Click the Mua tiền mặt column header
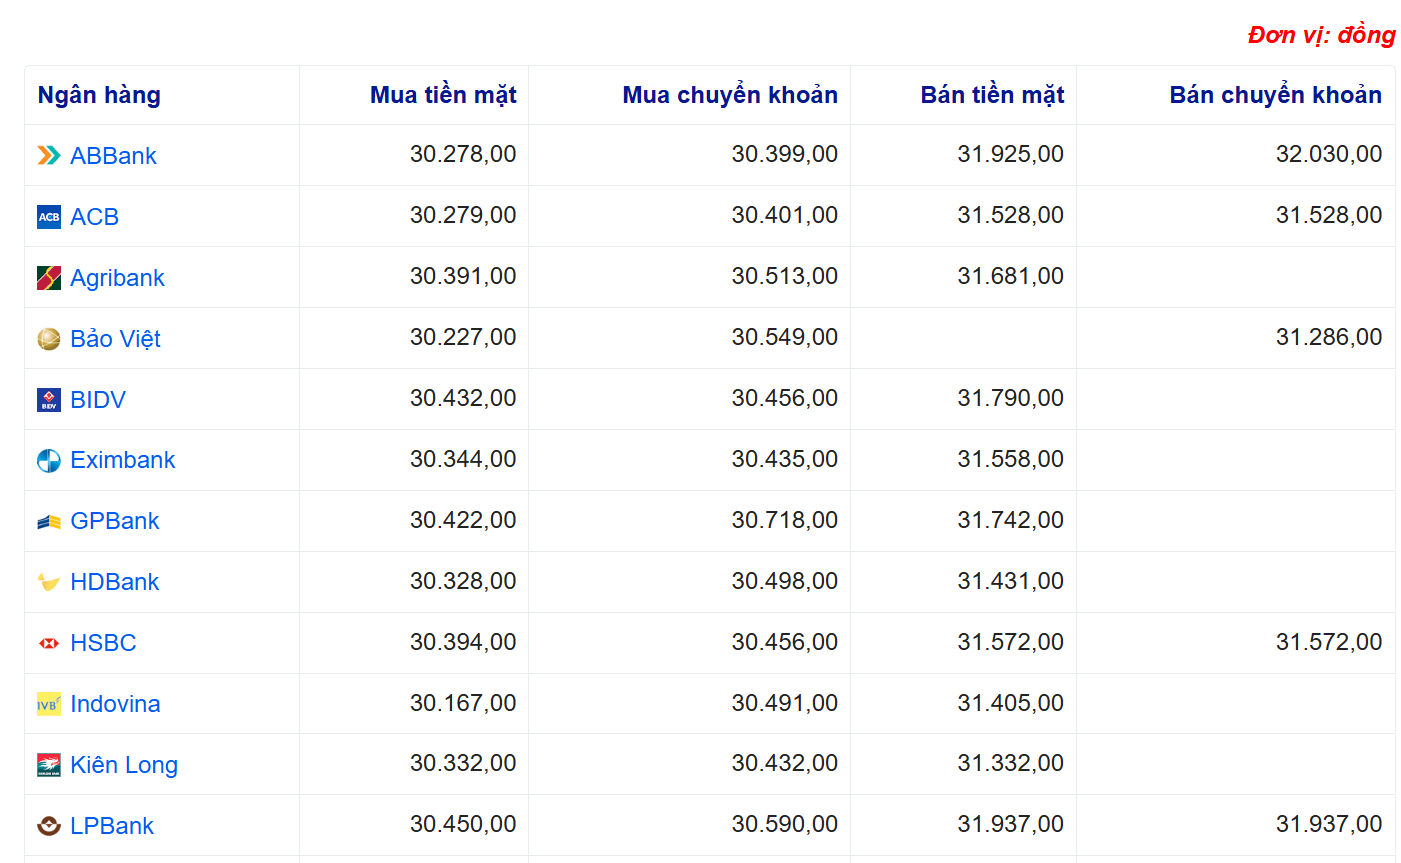 pos(443,95)
